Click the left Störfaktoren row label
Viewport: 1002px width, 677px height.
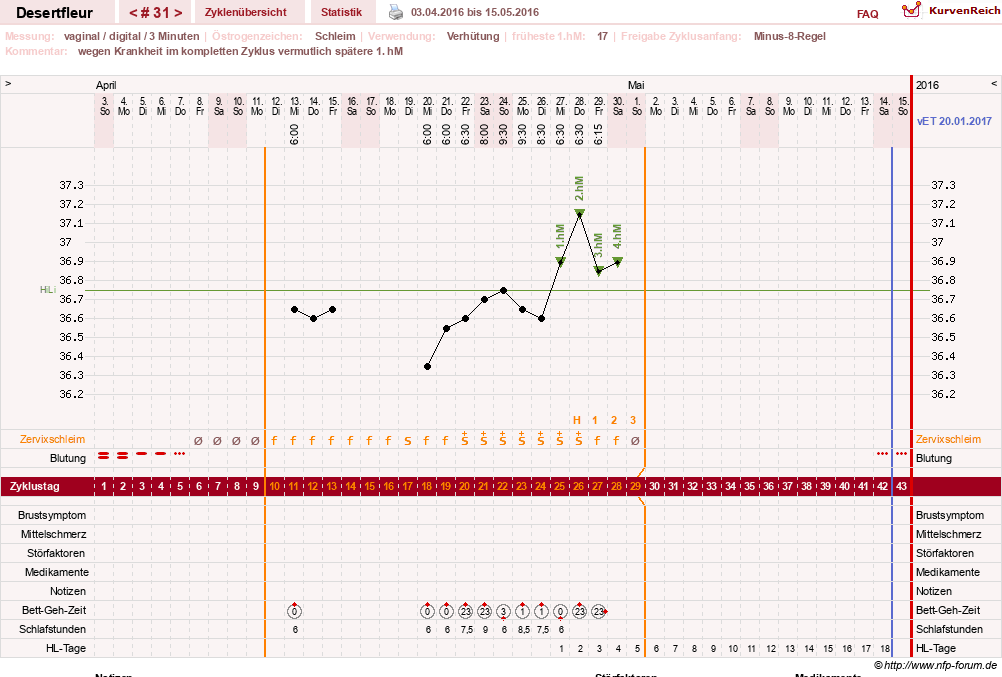point(56,553)
